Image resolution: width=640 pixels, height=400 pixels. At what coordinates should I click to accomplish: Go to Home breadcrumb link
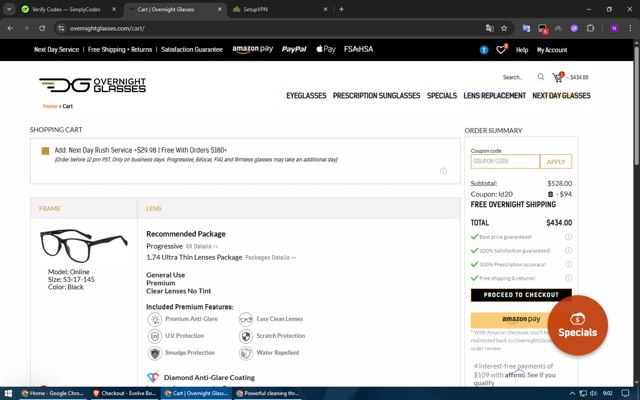click(x=50, y=106)
